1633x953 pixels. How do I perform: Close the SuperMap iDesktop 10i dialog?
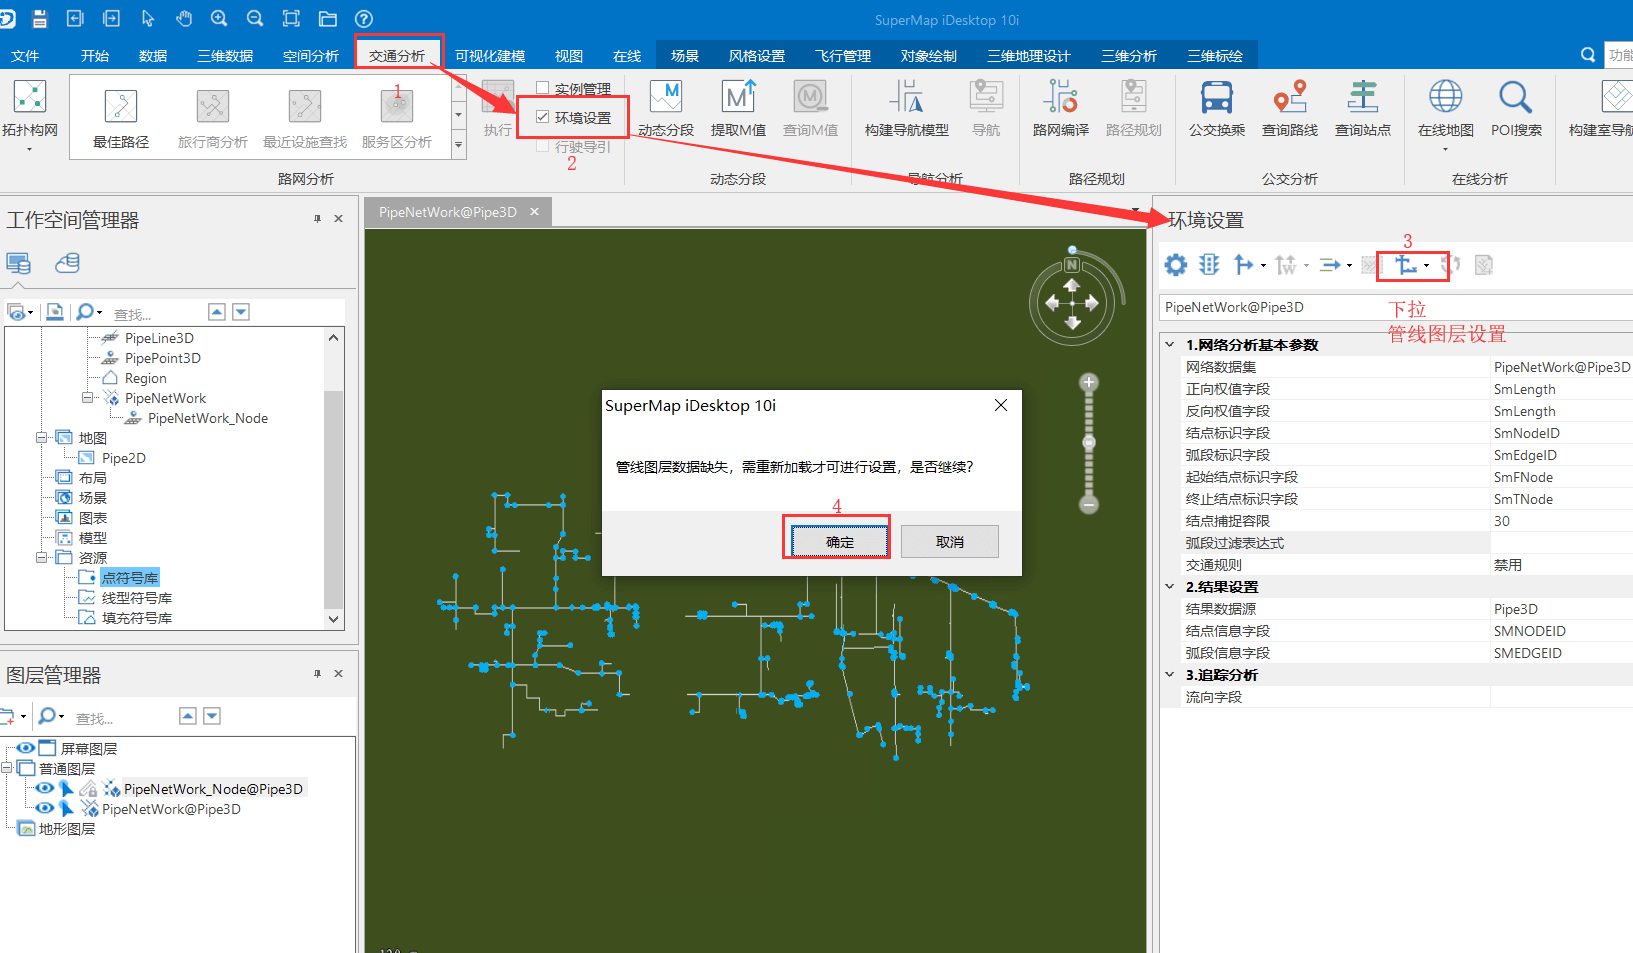coord(1001,405)
